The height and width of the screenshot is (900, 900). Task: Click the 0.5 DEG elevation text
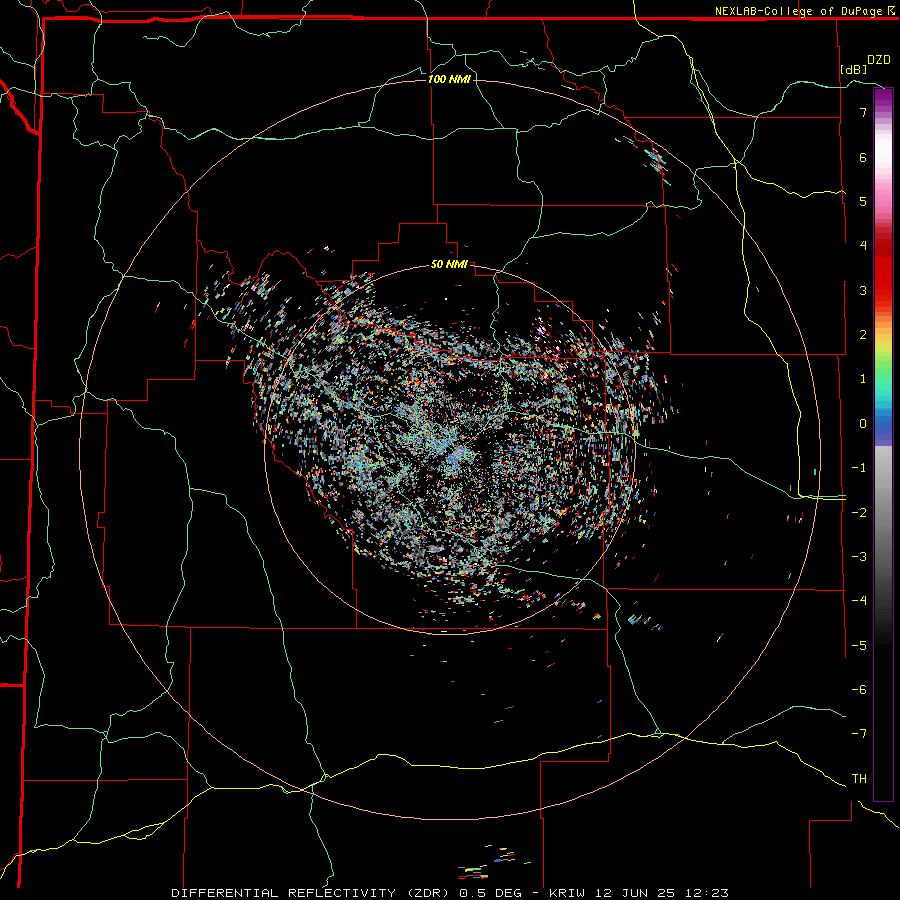(x=491, y=893)
